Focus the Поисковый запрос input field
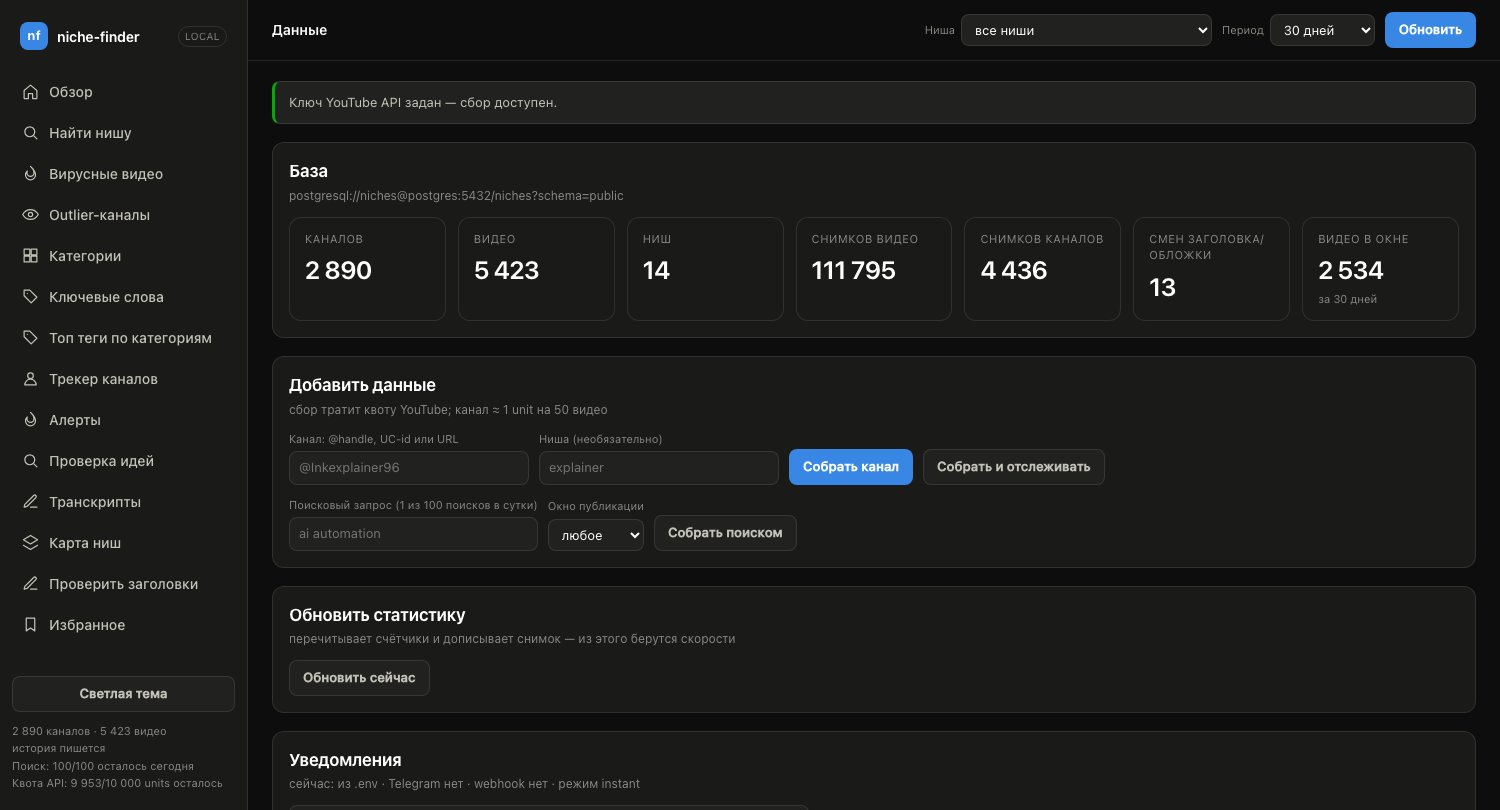Image resolution: width=1500 pixels, height=810 pixels. tap(413, 534)
